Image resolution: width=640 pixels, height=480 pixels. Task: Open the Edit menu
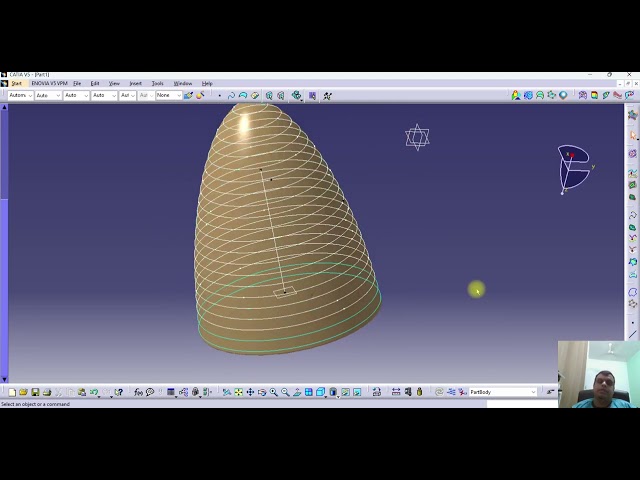coord(95,83)
